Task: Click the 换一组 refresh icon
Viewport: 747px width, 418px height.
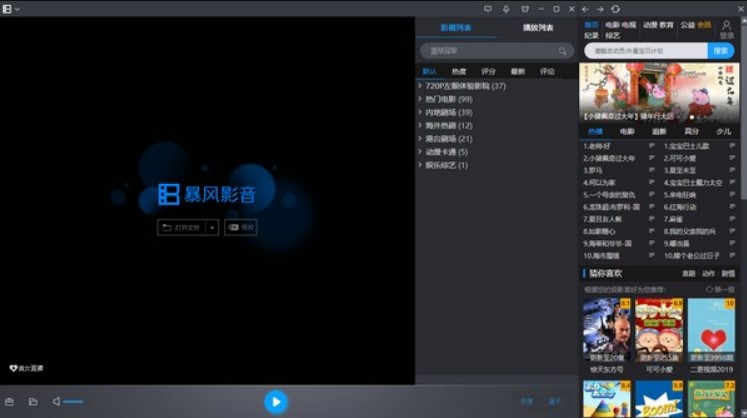Action: [x=709, y=289]
